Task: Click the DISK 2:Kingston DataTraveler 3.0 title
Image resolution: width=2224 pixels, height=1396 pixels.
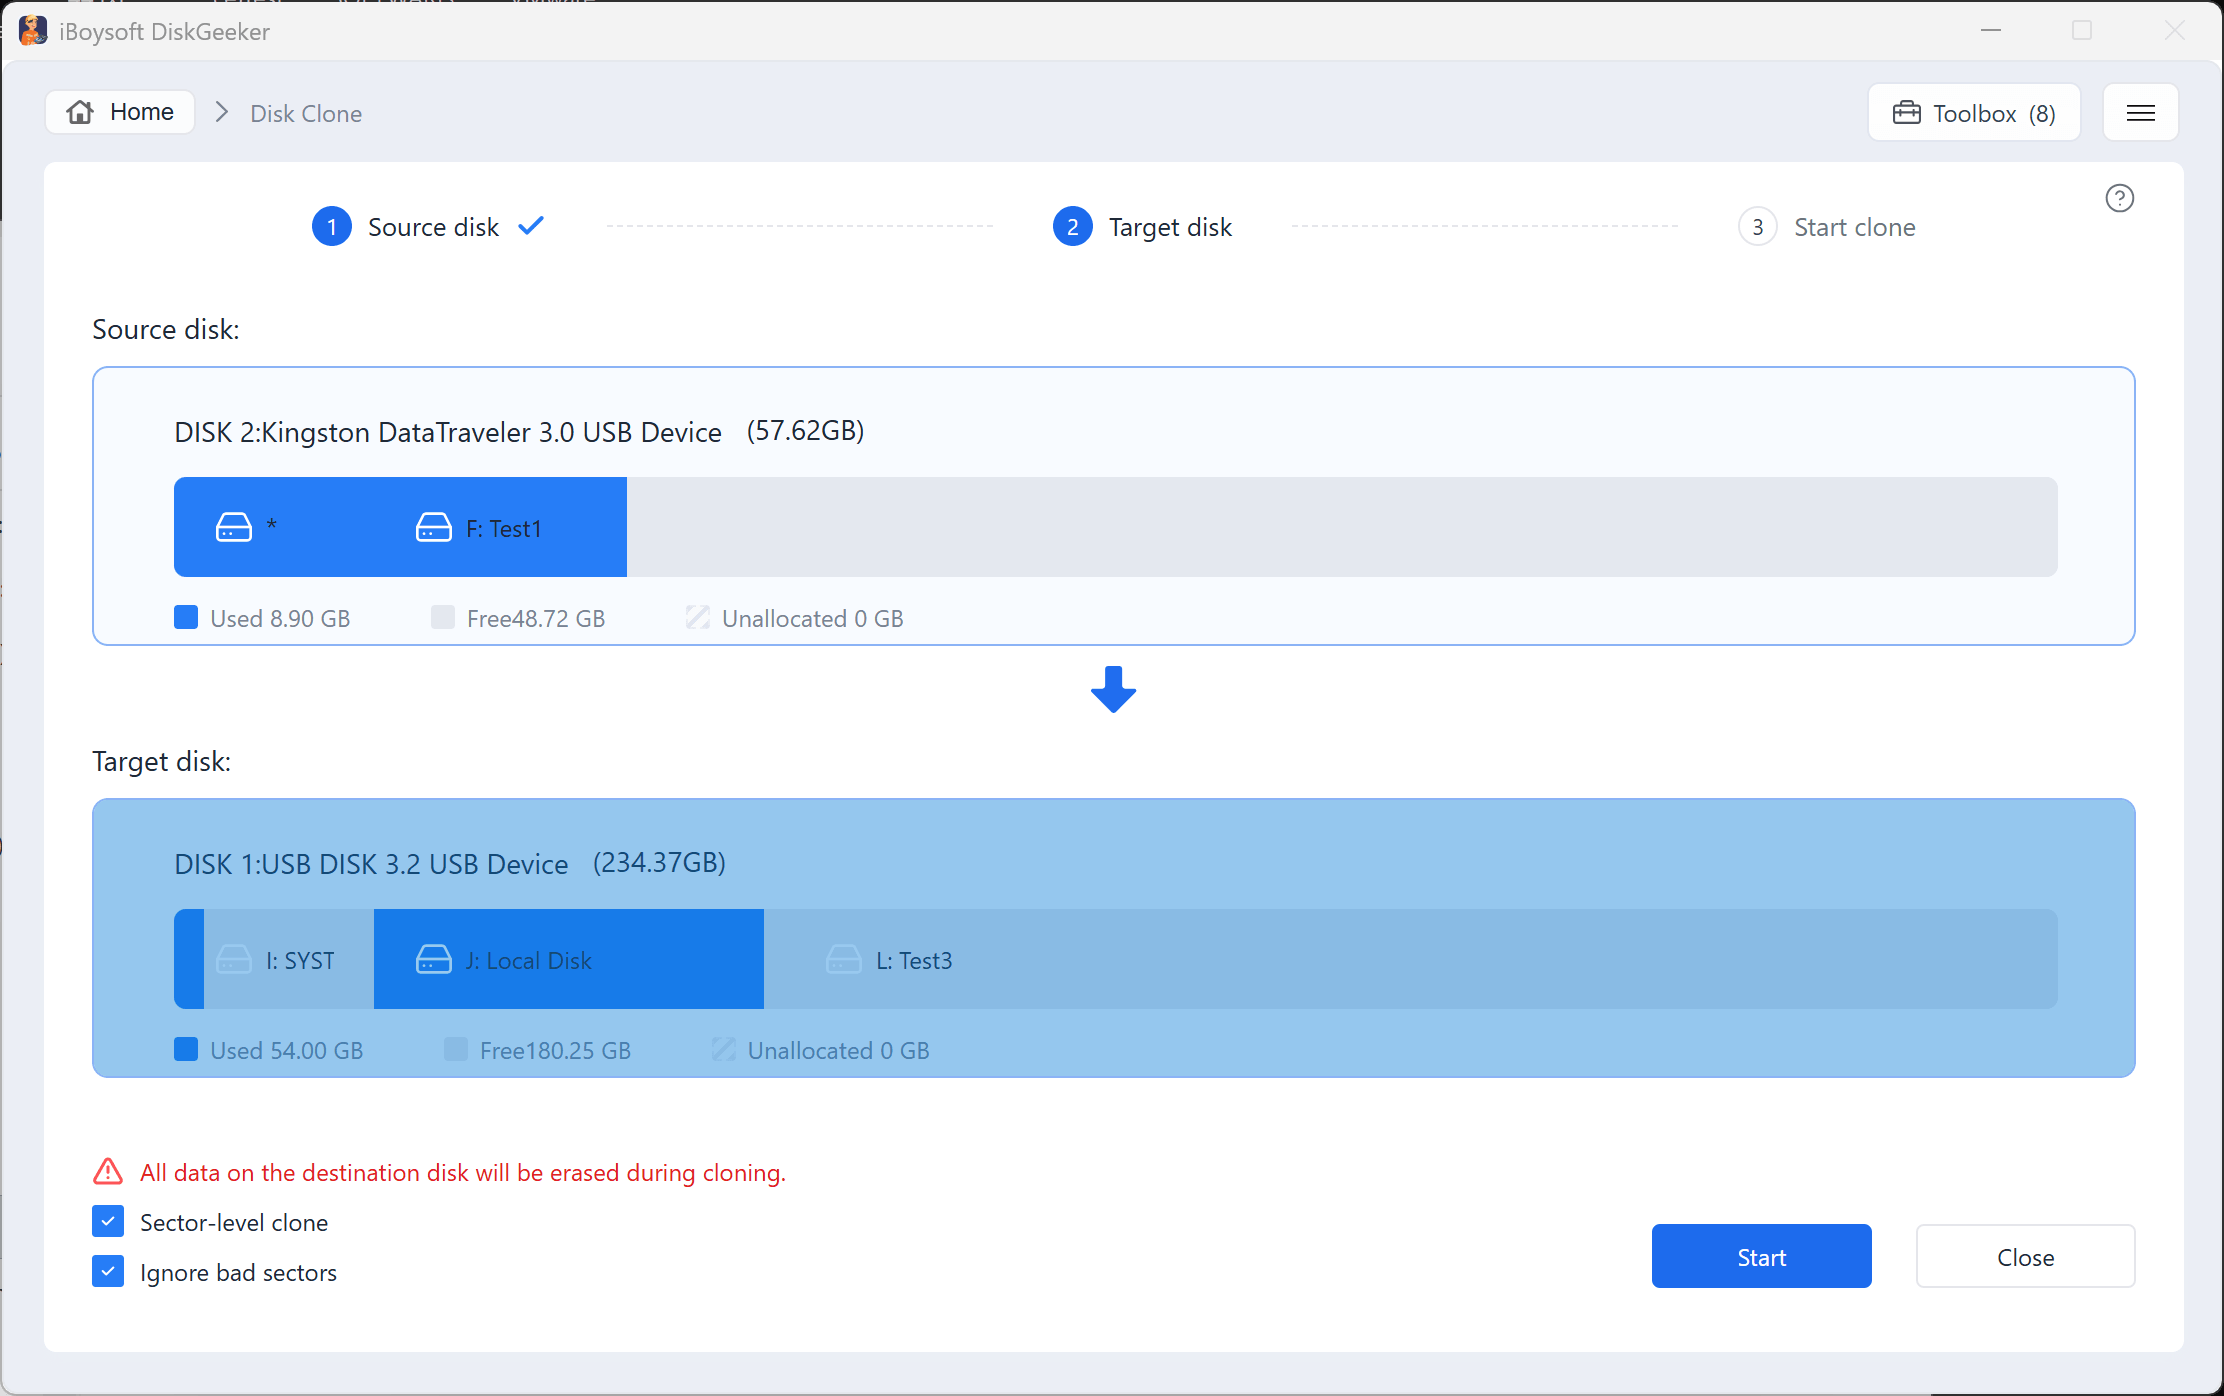Action: 448,432
